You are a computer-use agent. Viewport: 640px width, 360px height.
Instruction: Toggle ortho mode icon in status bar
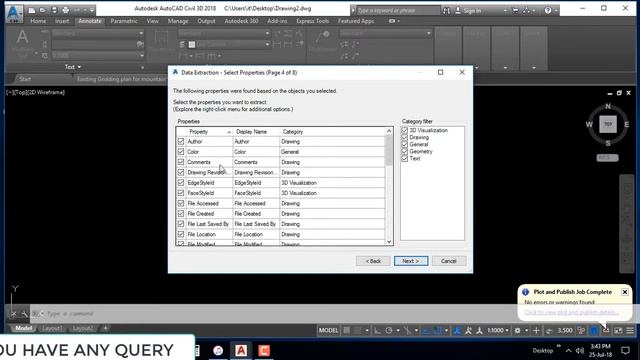point(378,330)
